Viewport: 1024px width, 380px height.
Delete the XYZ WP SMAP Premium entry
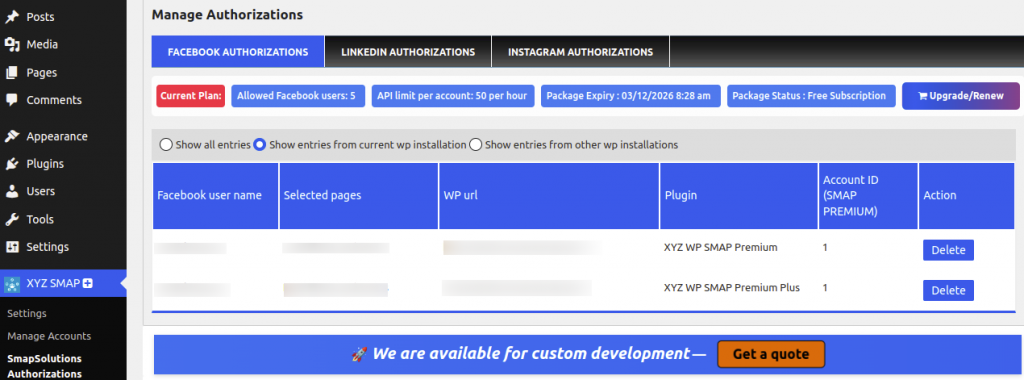point(948,250)
